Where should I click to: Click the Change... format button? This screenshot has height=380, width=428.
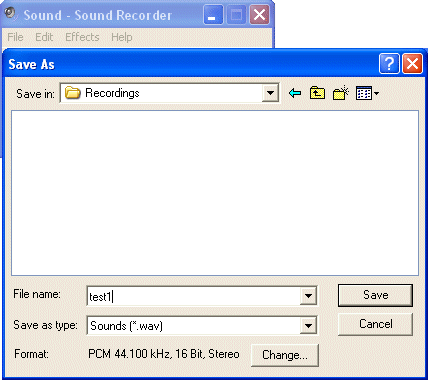(285, 355)
